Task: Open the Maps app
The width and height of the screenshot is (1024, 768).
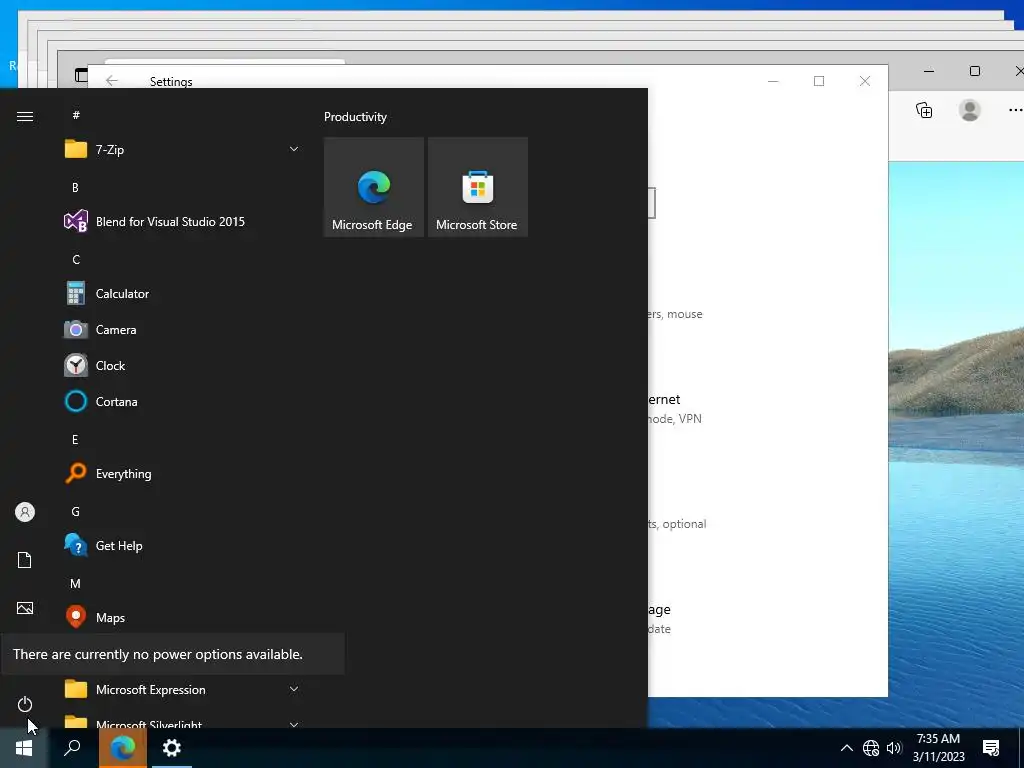Action: (x=183, y=617)
